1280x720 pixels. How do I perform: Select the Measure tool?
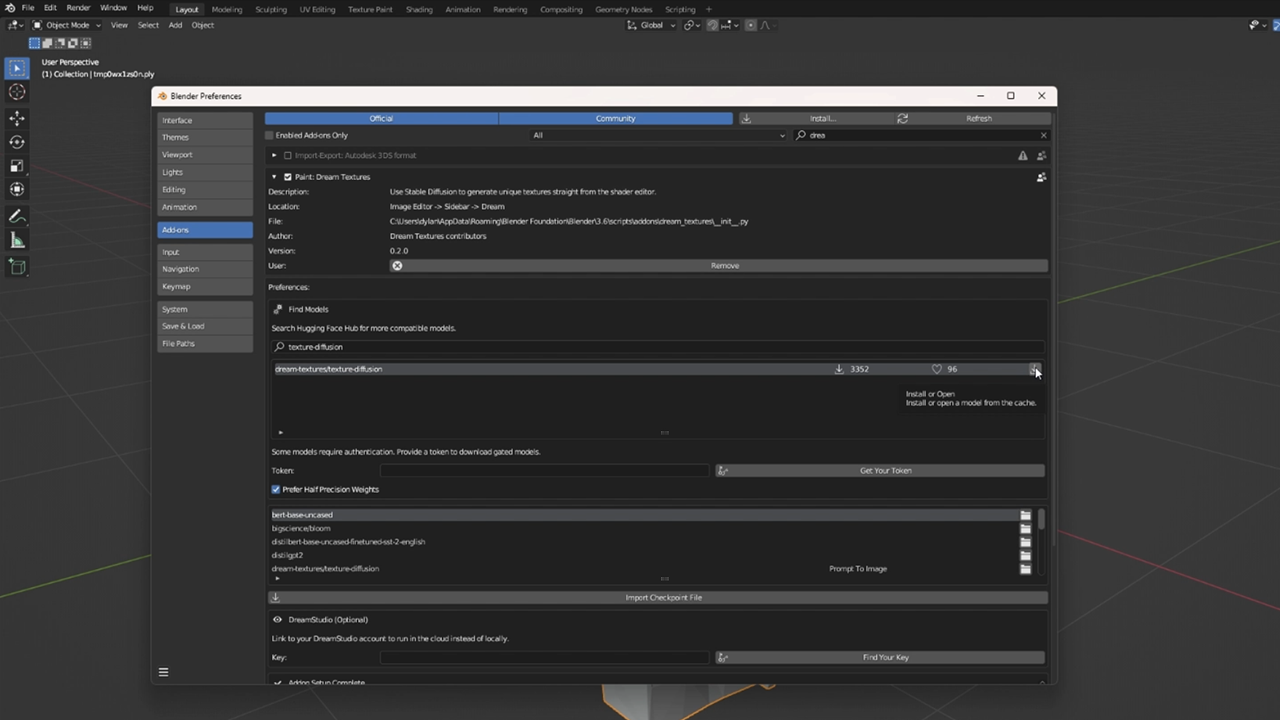(x=16, y=239)
